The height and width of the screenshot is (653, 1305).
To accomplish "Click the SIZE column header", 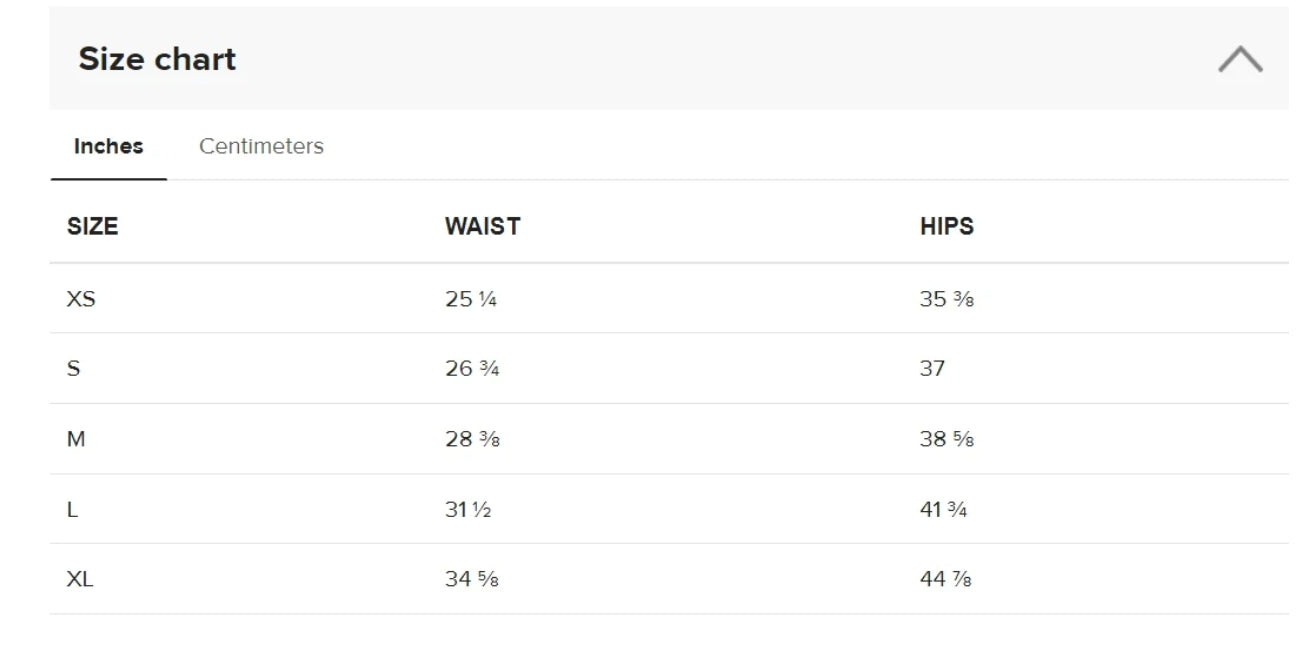I will (92, 226).
